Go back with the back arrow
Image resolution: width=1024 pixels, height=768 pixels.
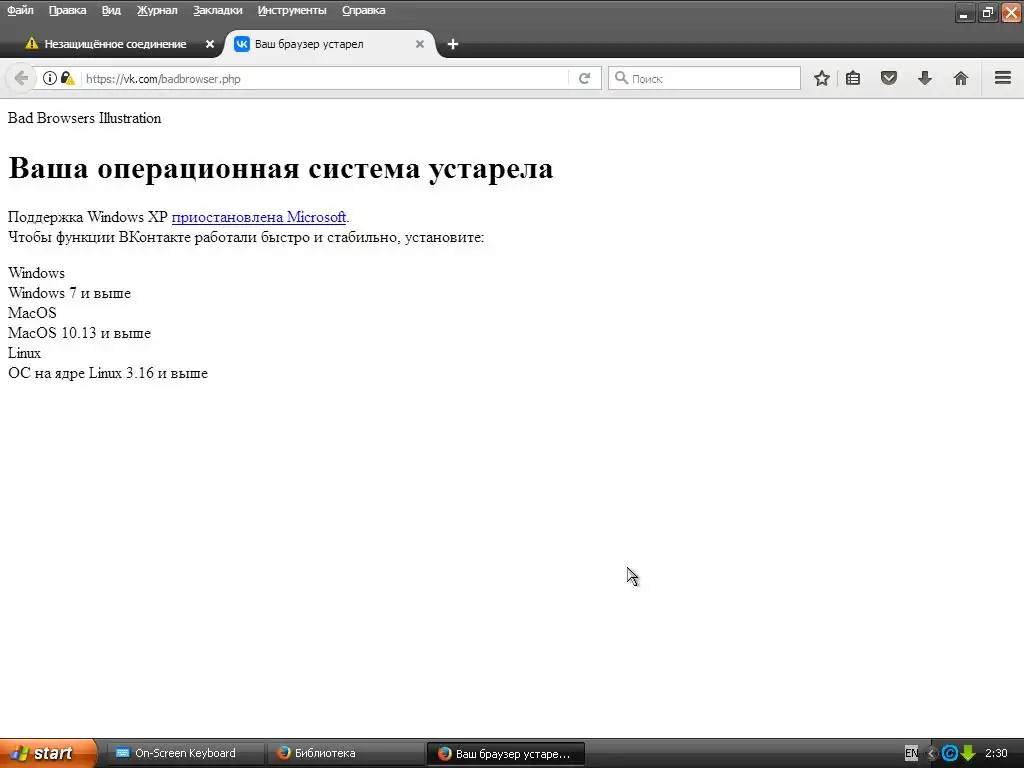pos(21,78)
